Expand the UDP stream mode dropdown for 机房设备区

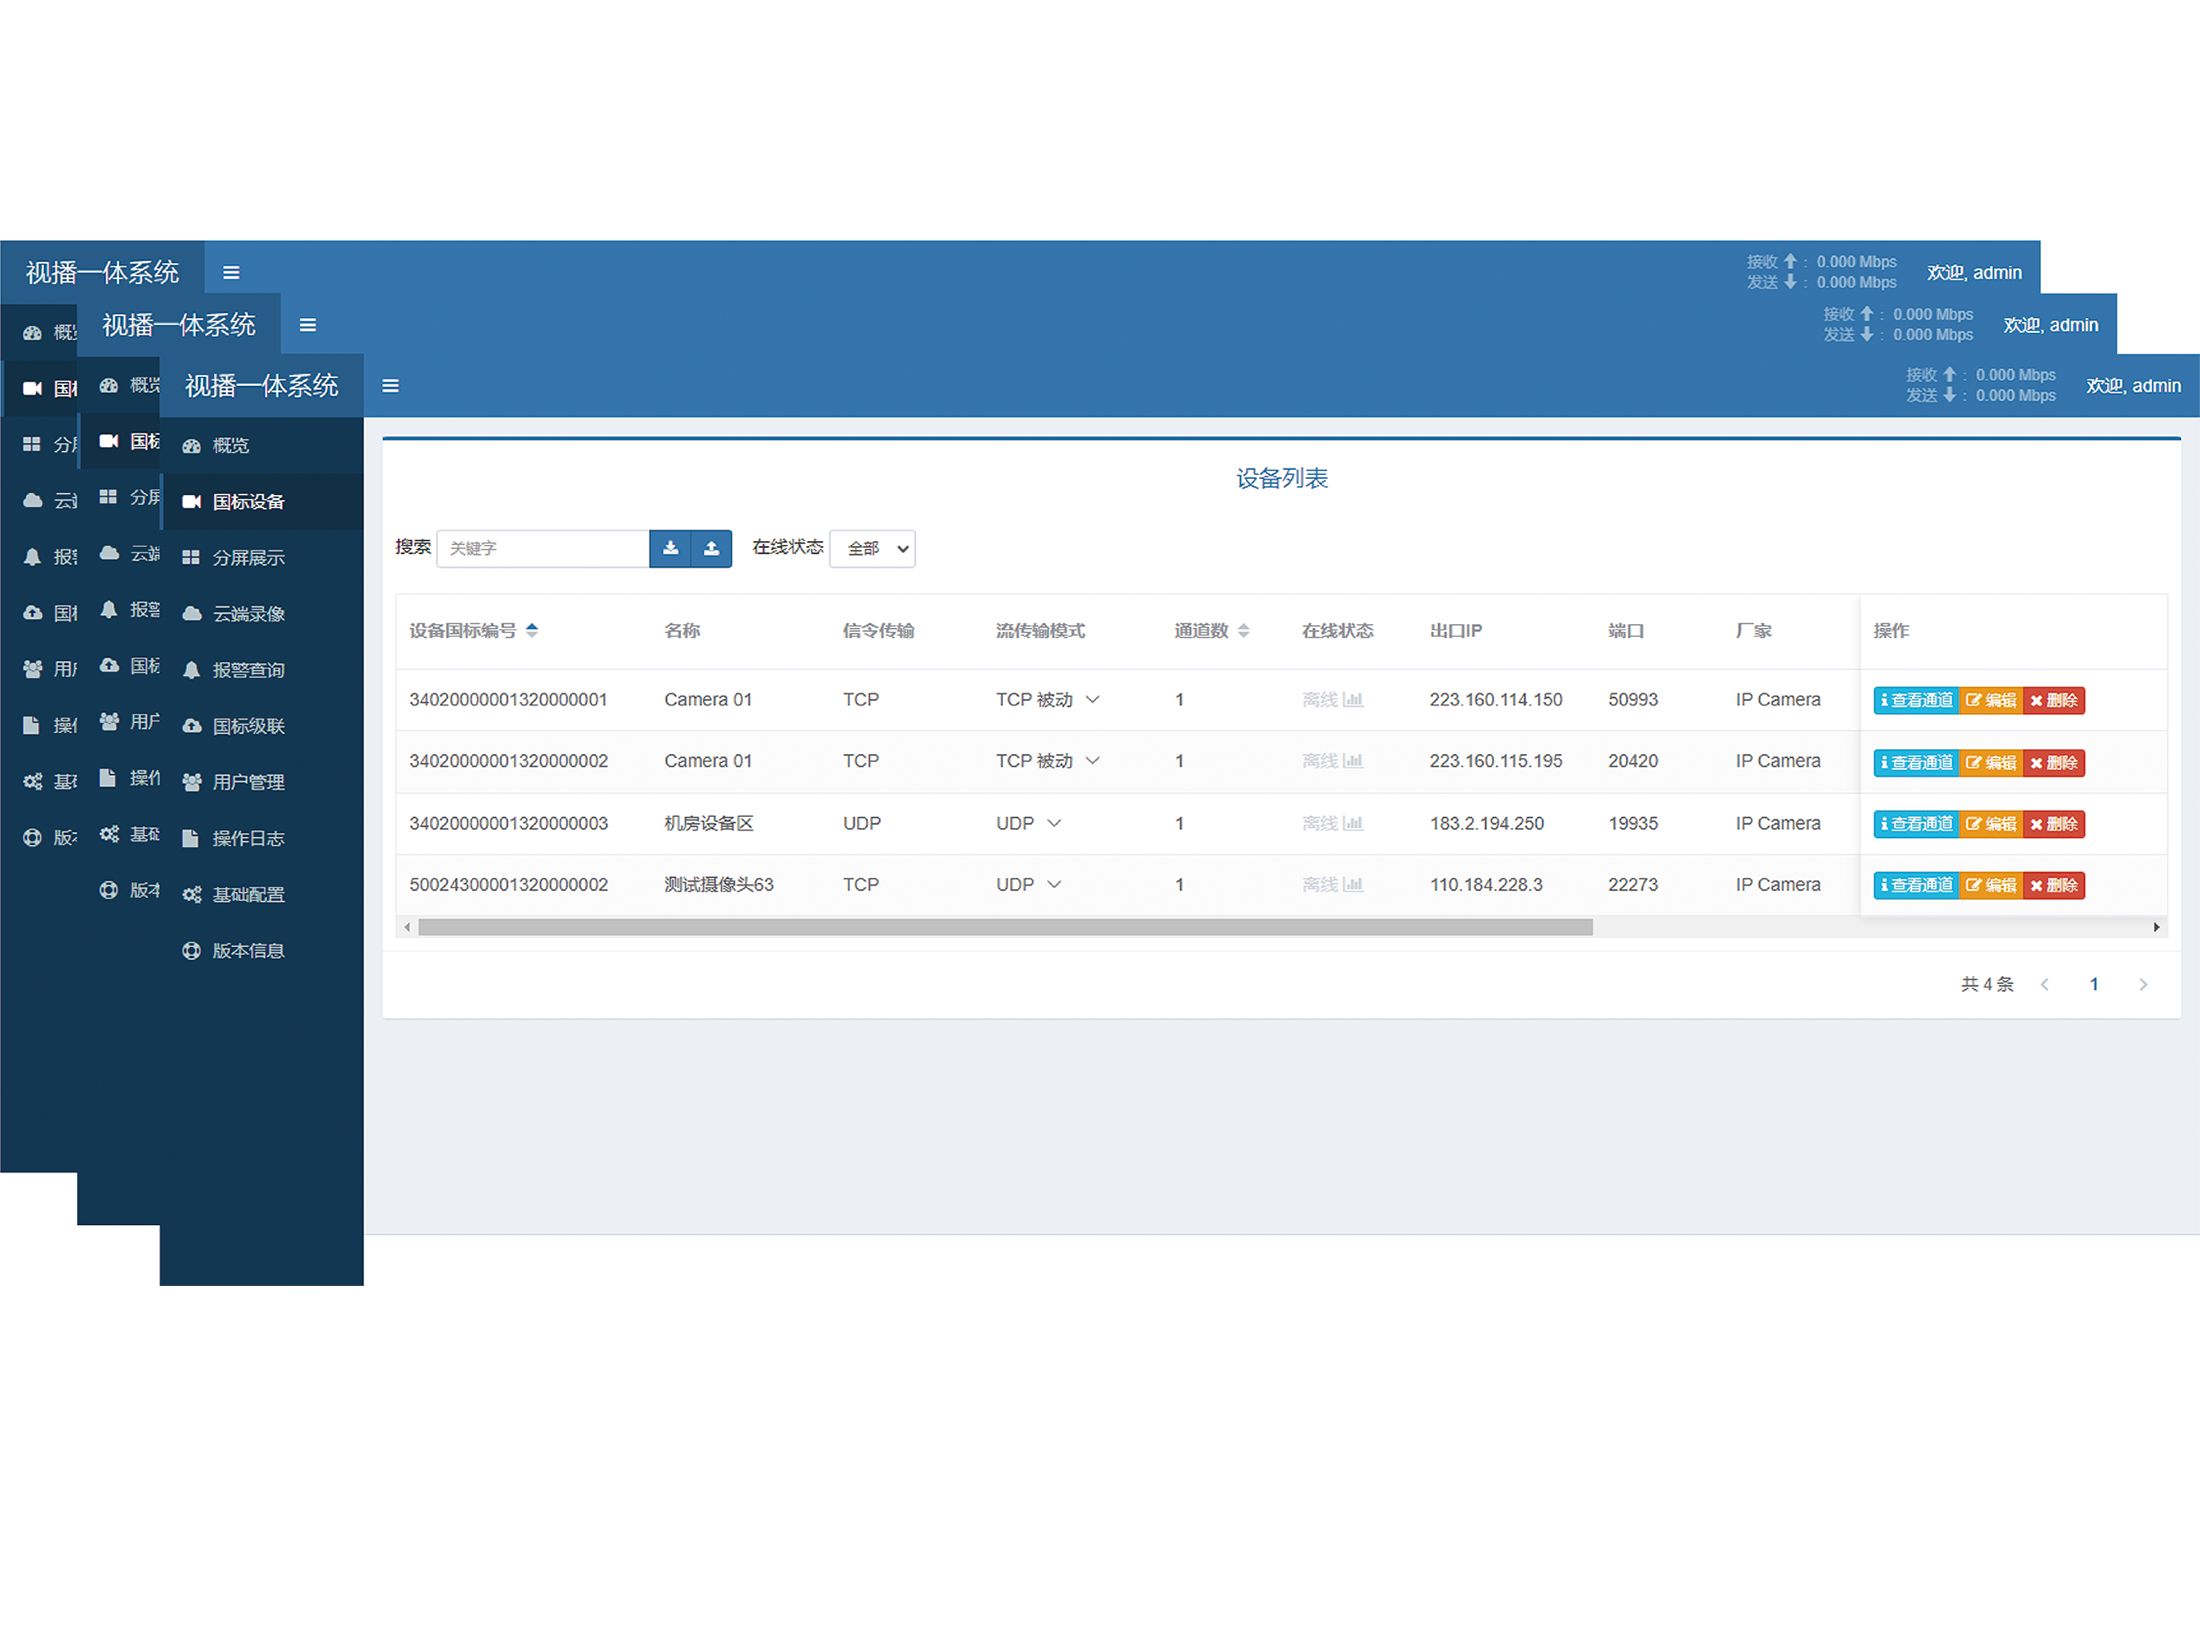click(x=1054, y=823)
